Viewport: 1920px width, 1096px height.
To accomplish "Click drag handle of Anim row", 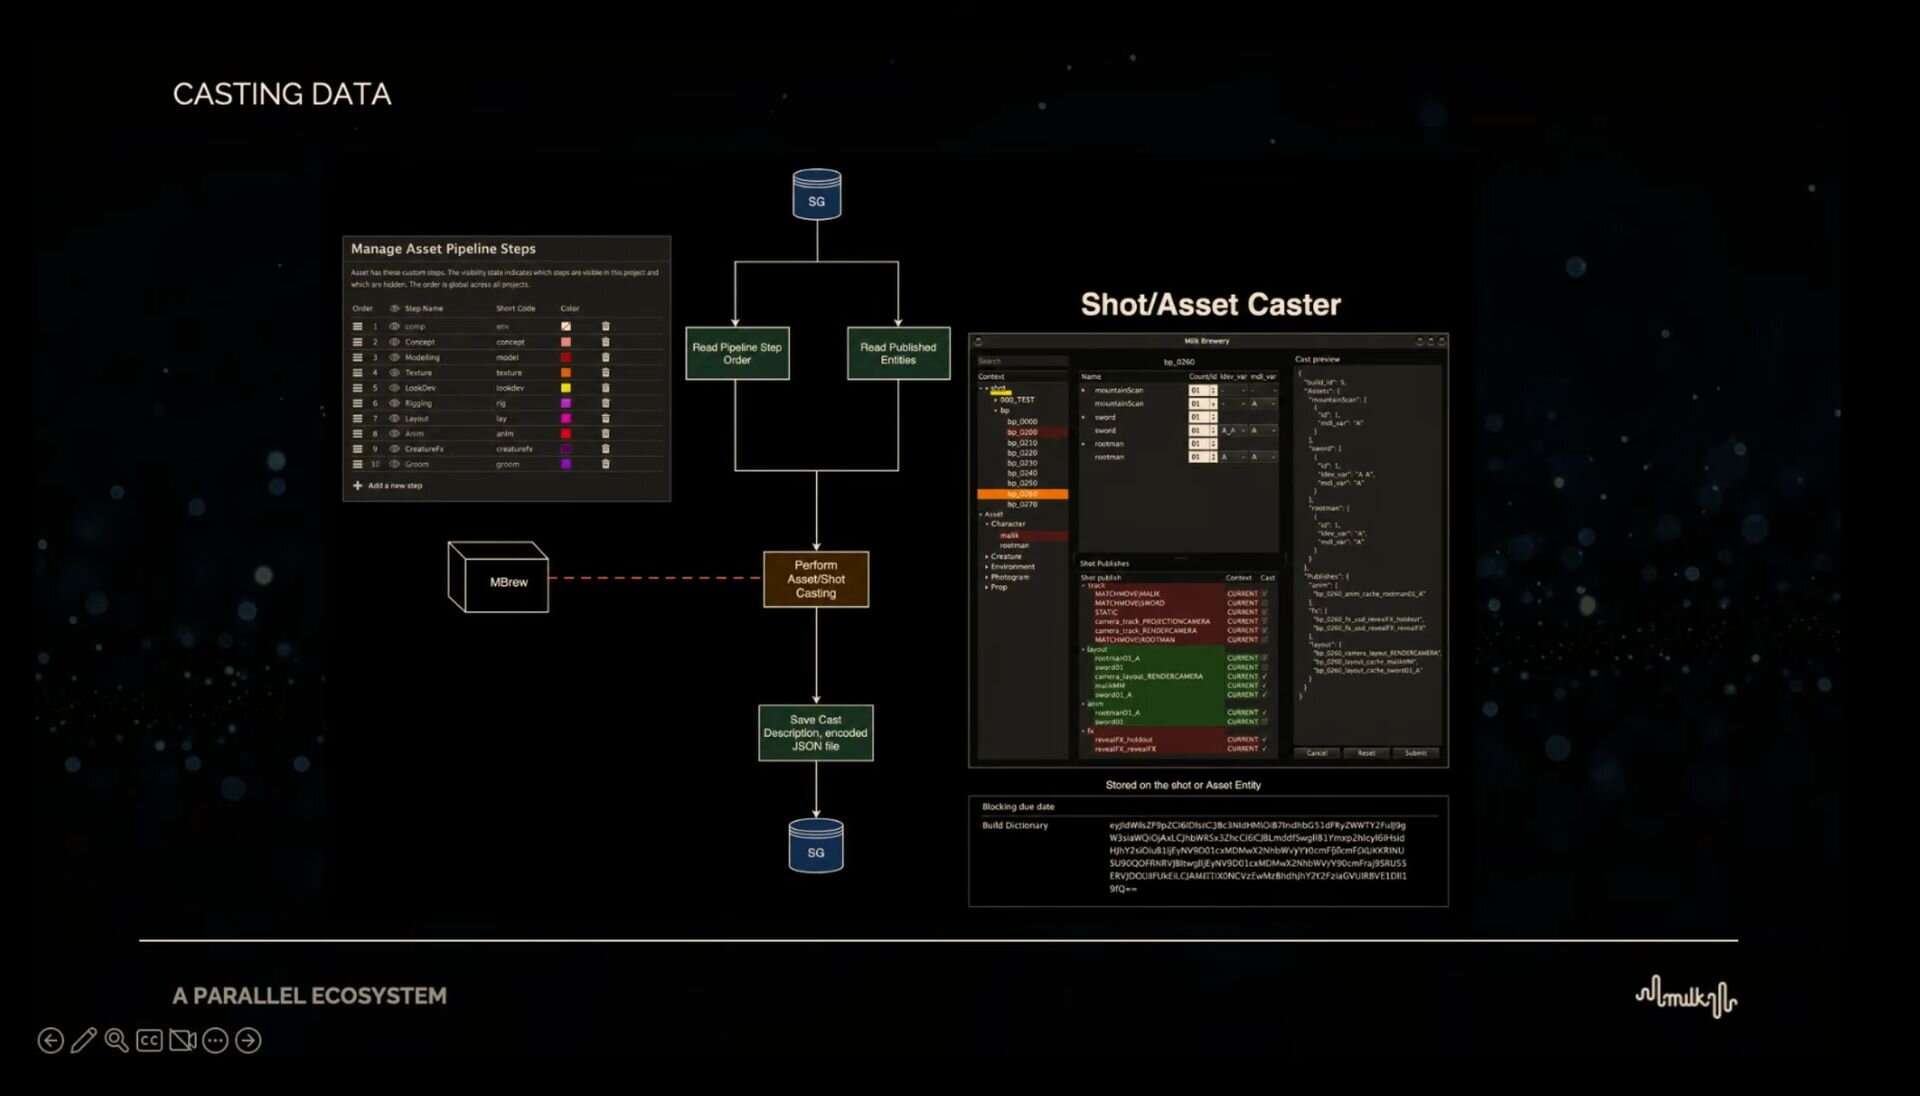I will (357, 434).
